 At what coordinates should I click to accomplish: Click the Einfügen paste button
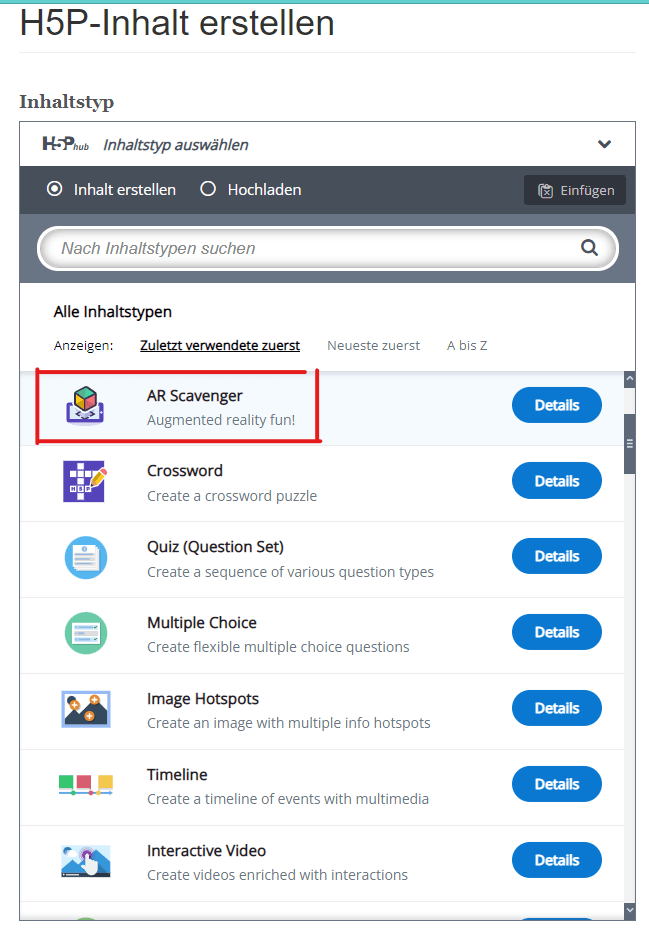point(575,190)
